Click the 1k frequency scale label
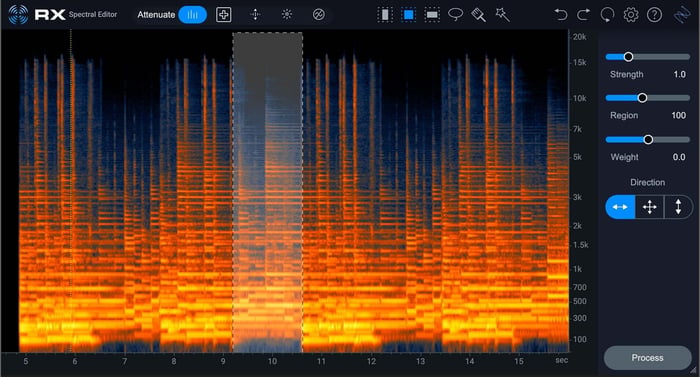This screenshot has height=377, width=700. [577, 269]
